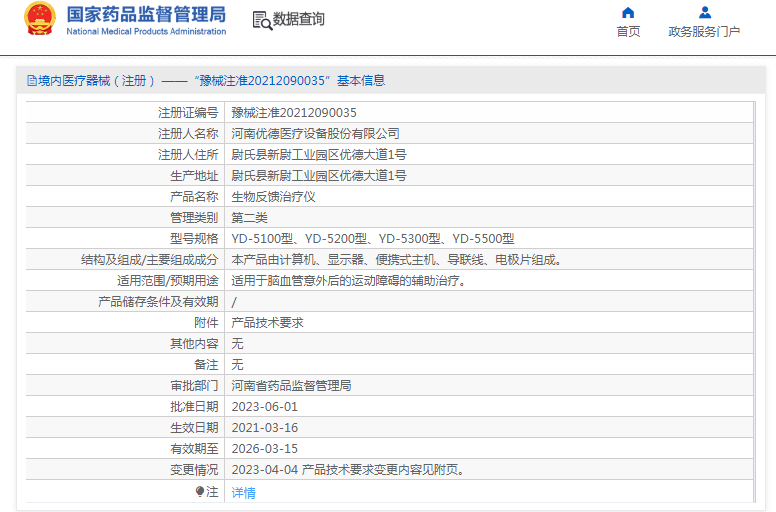Viewport: 776px width, 512px height.
Task: Select the 生产地址 address value
Action: pyautogui.click(x=319, y=176)
